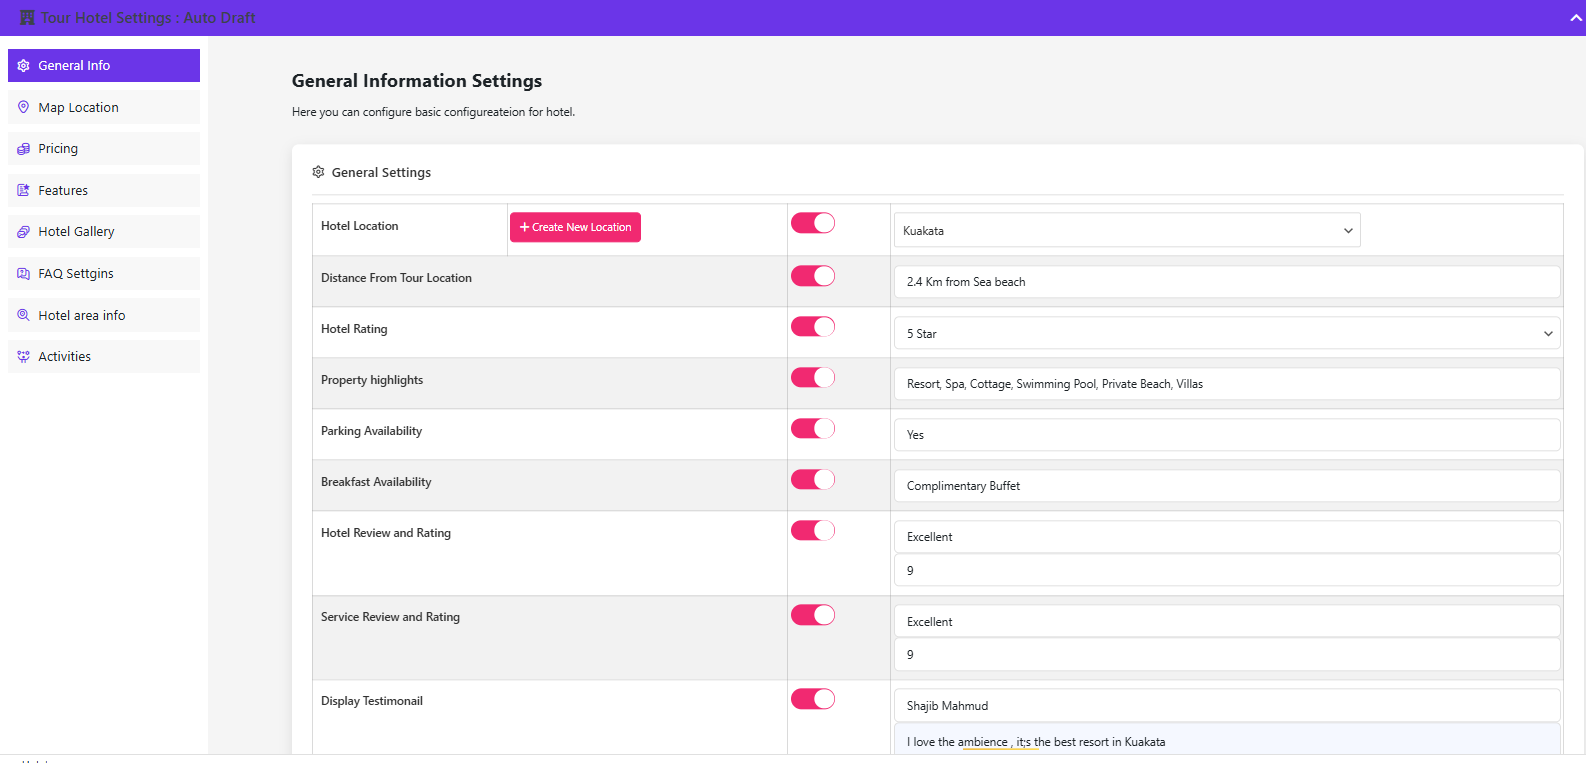
Task: Click the Hotel area info icon
Action: [24, 315]
